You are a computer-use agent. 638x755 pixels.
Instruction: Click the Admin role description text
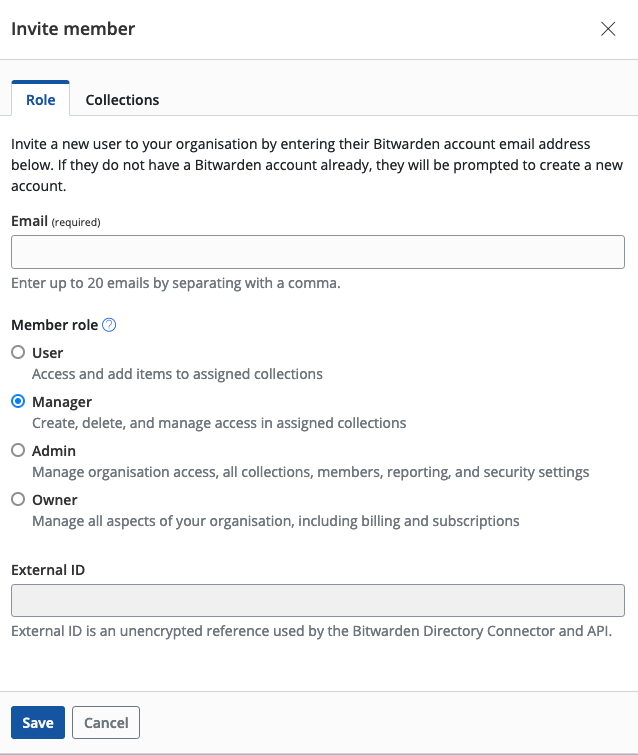click(x=310, y=472)
